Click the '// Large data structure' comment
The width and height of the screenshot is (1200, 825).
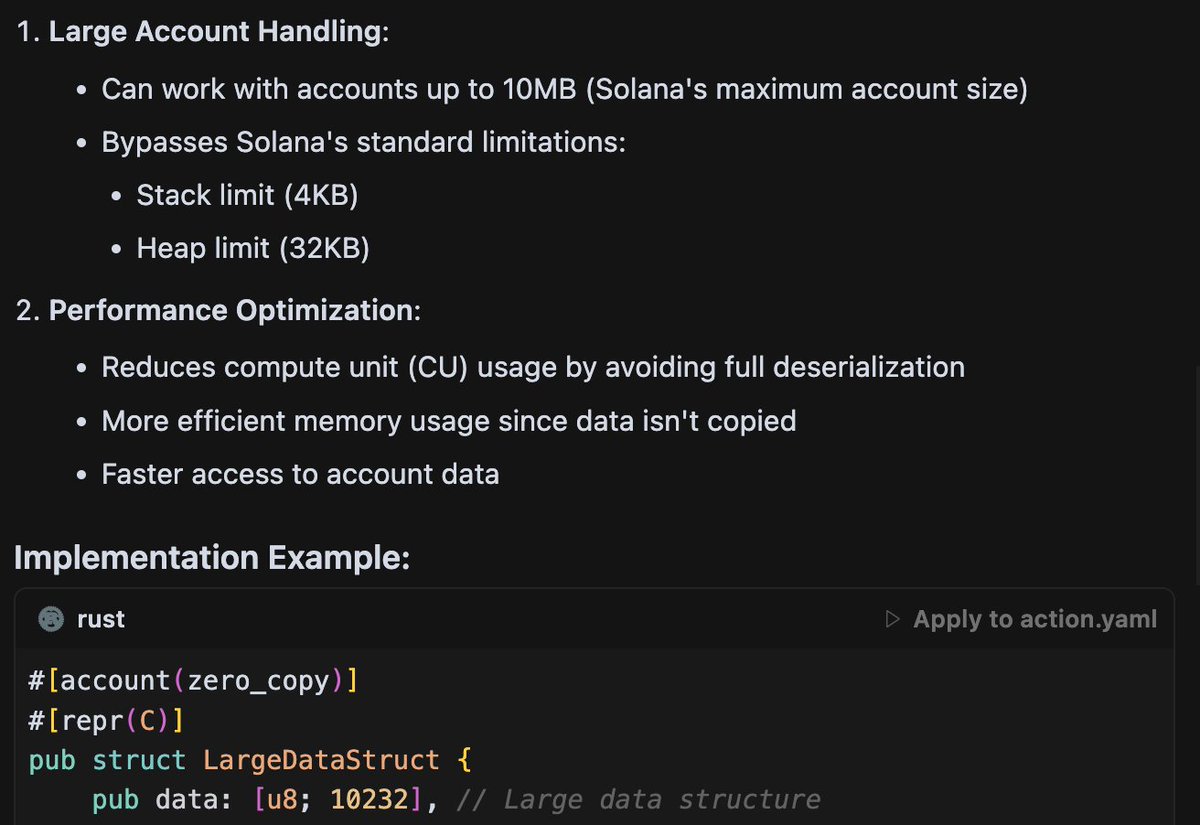click(x=638, y=800)
